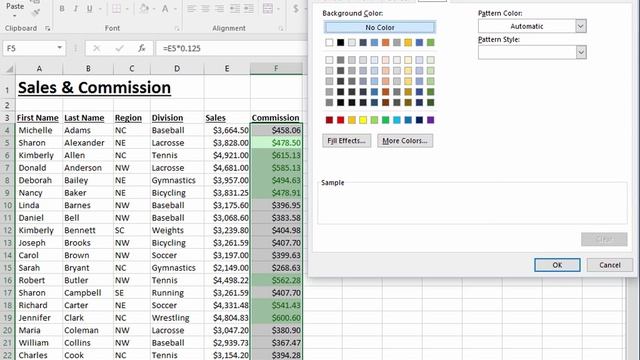This screenshot has width=640, height=360.
Task: Click the Insert Function fx icon
Action: point(141,48)
